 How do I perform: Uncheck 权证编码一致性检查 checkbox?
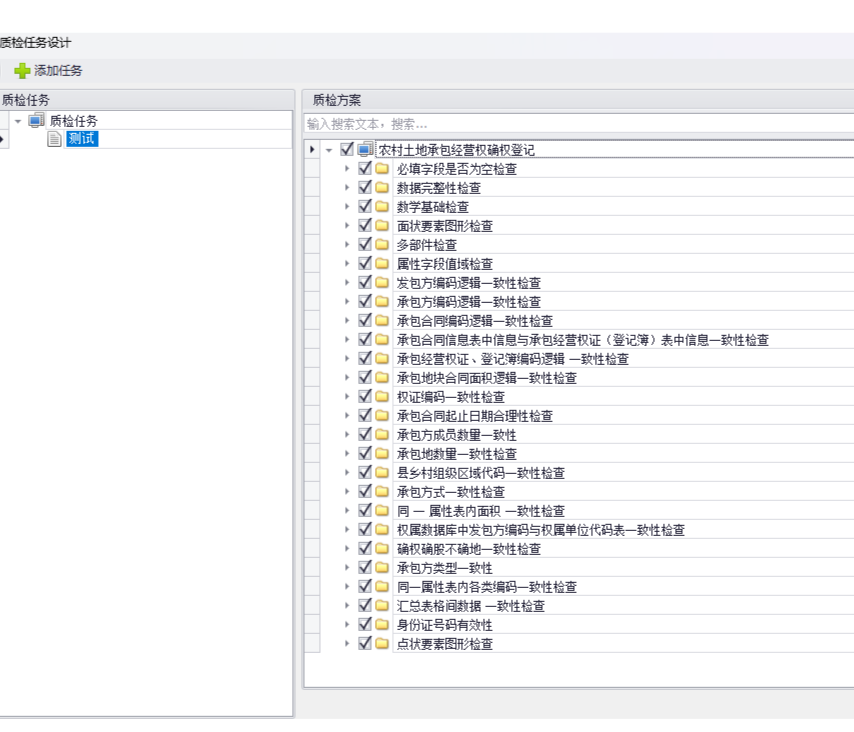pos(365,396)
